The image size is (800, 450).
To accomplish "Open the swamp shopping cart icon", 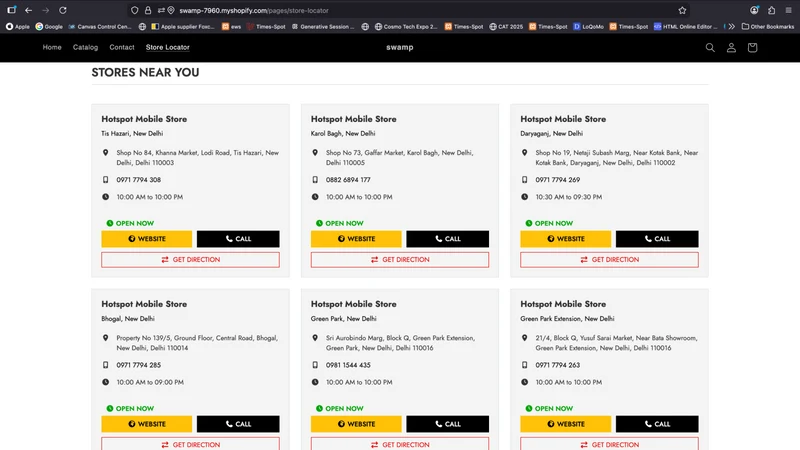I will click(x=752, y=47).
